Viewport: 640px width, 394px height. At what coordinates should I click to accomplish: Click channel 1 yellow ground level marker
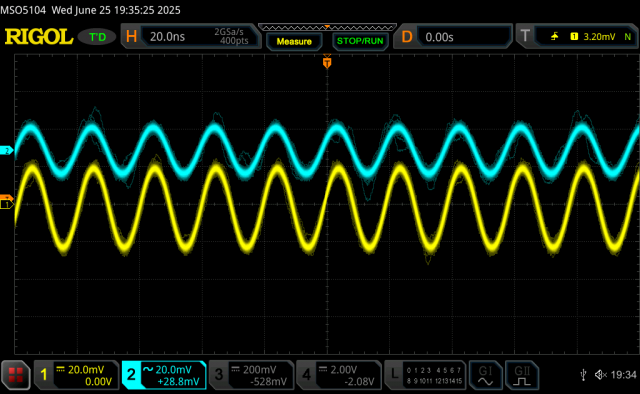6,205
